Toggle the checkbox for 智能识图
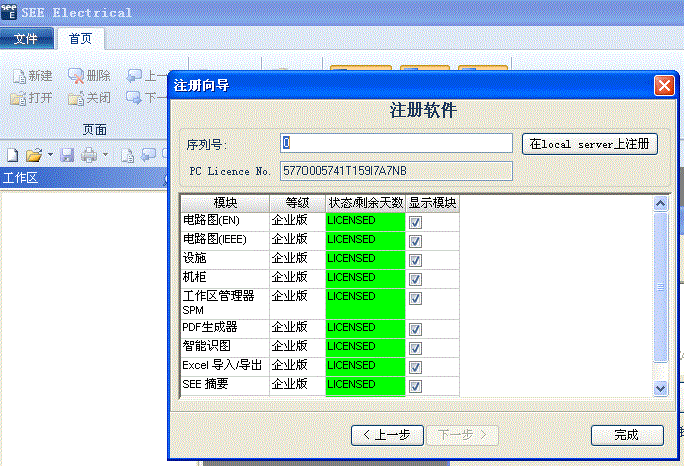 (415, 348)
